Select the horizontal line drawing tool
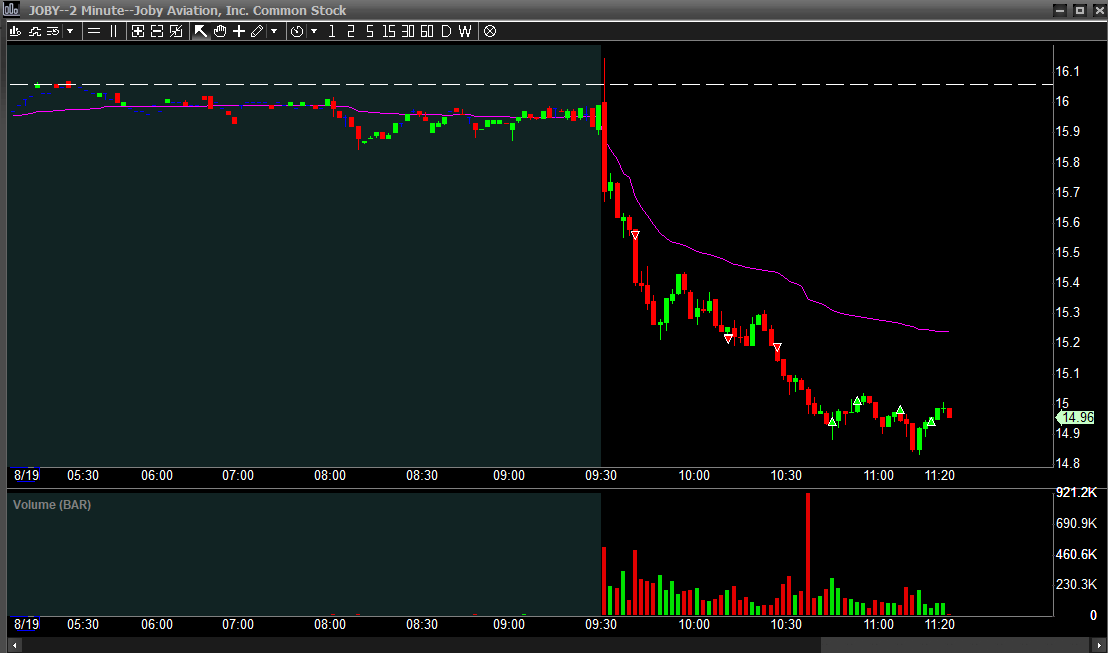This screenshot has width=1108, height=653. [x=94, y=31]
